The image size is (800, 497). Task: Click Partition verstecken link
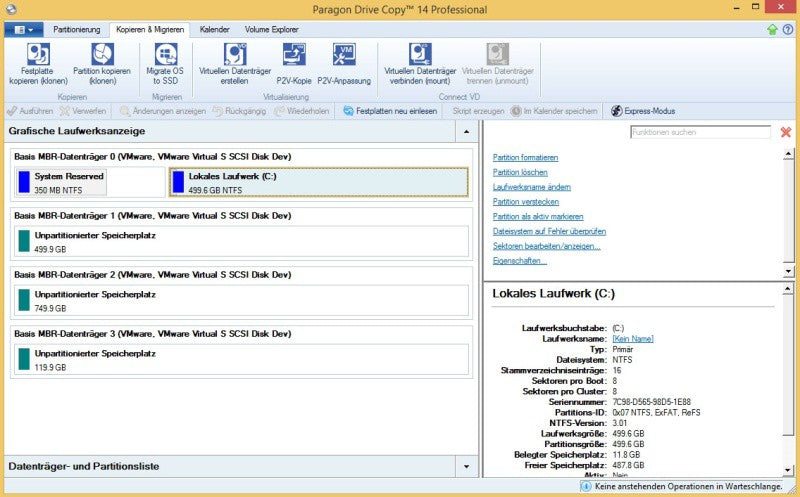pos(526,202)
